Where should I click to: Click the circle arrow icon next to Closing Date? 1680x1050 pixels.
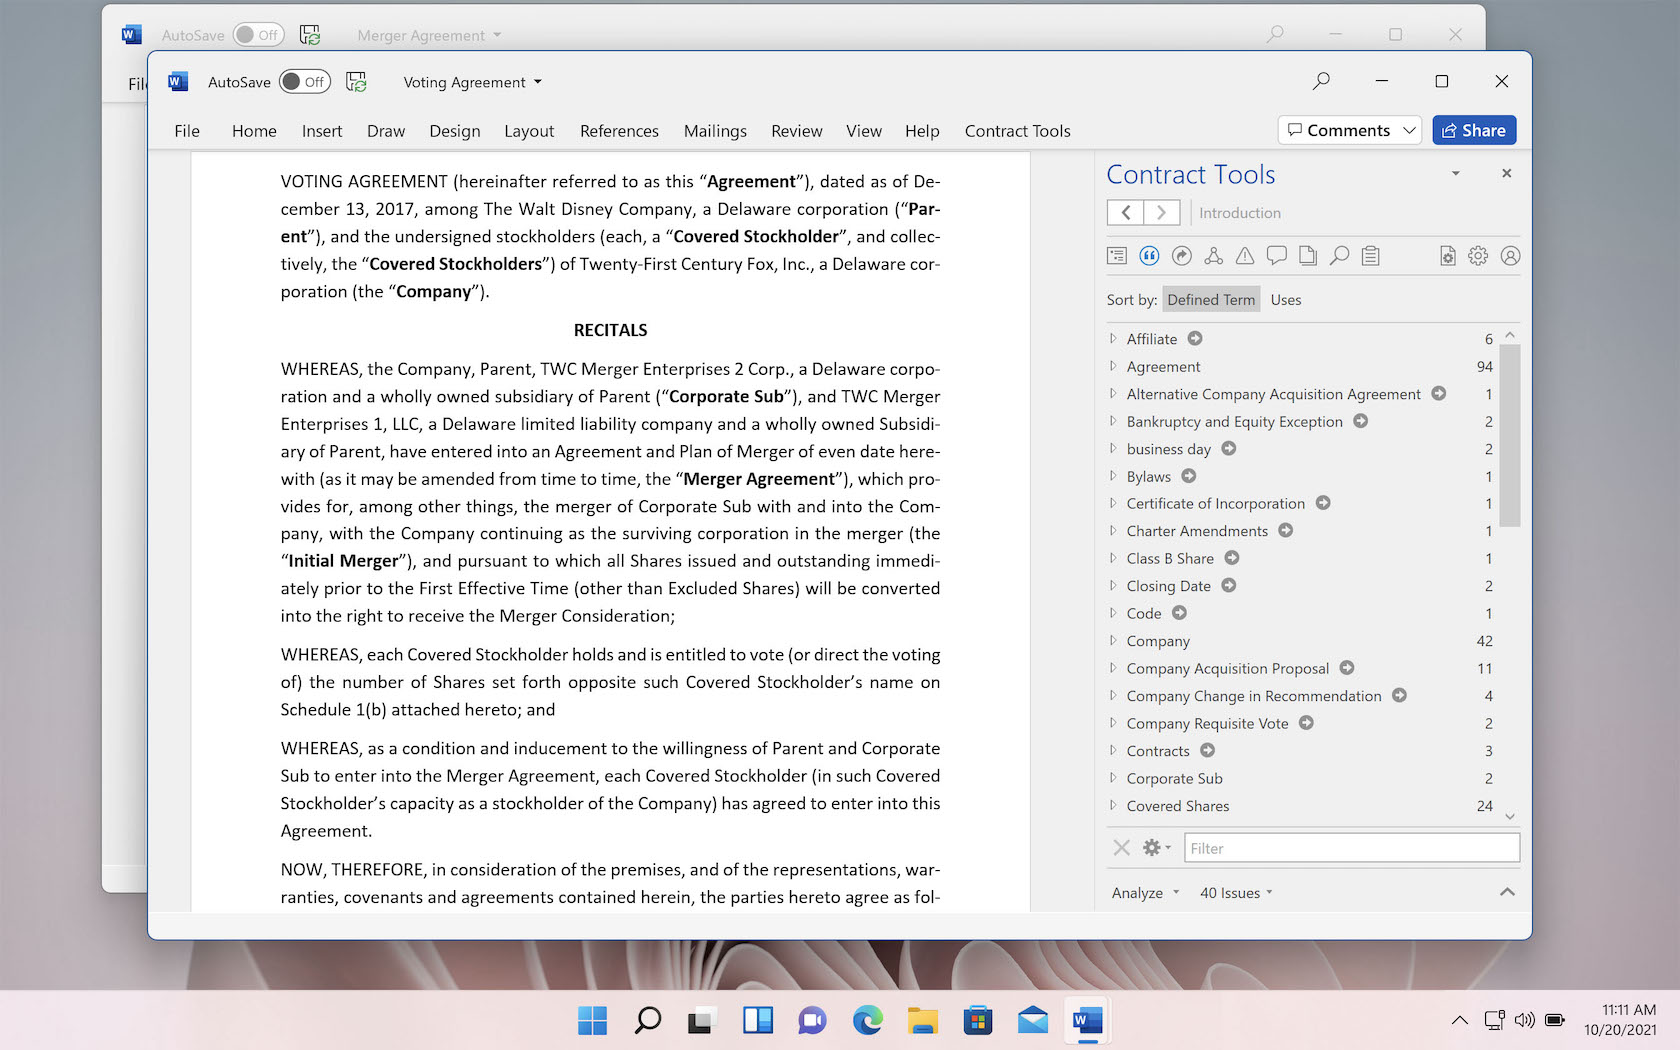[1229, 586]
